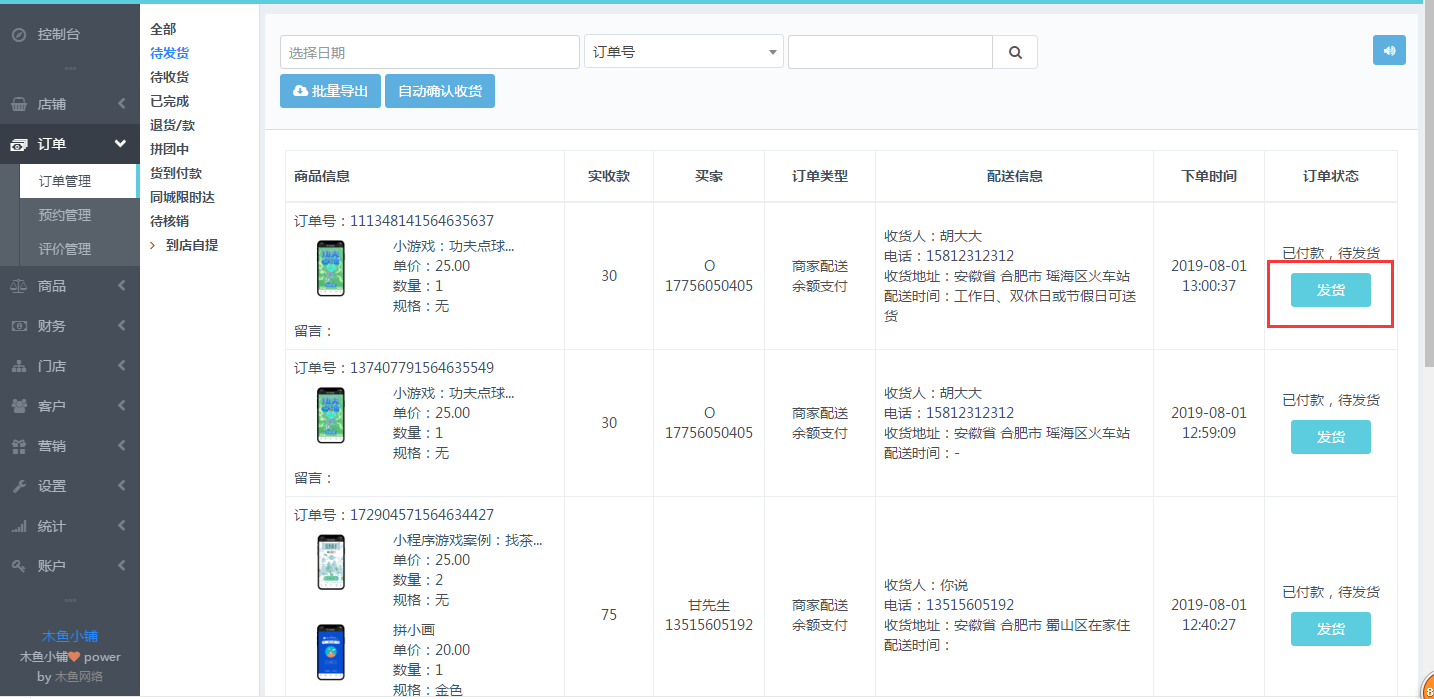Expand the 到店自提 tree item
The width and height of the screenshot is (1434, 699).
click(152, 245)
